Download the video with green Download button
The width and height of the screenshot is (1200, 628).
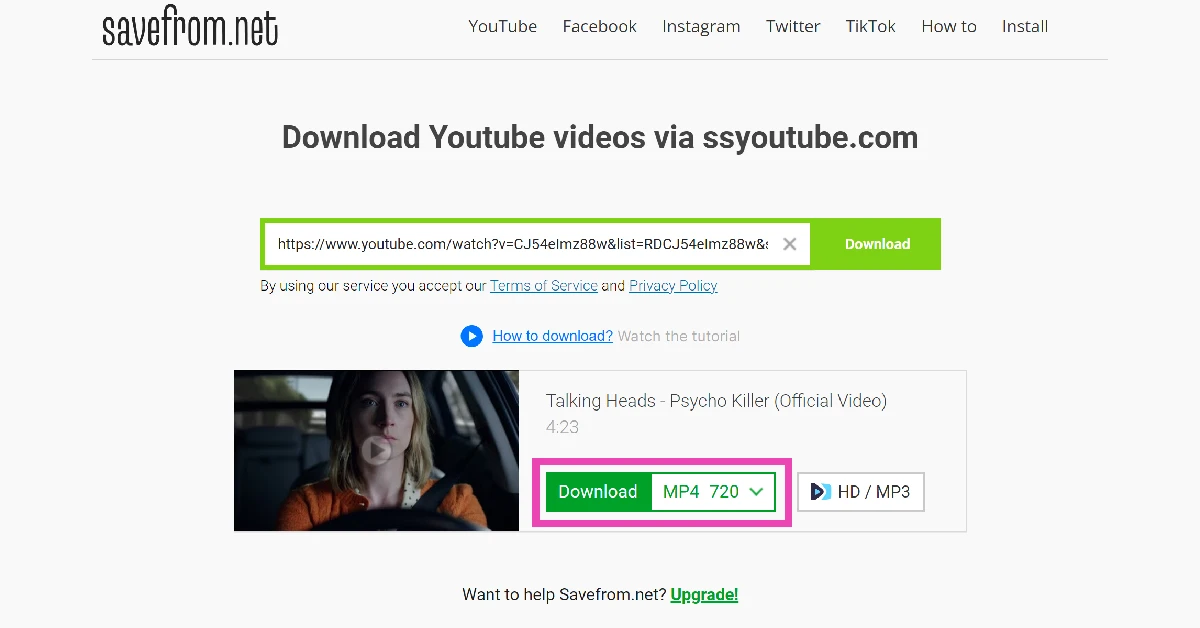[x=598, y=492]
